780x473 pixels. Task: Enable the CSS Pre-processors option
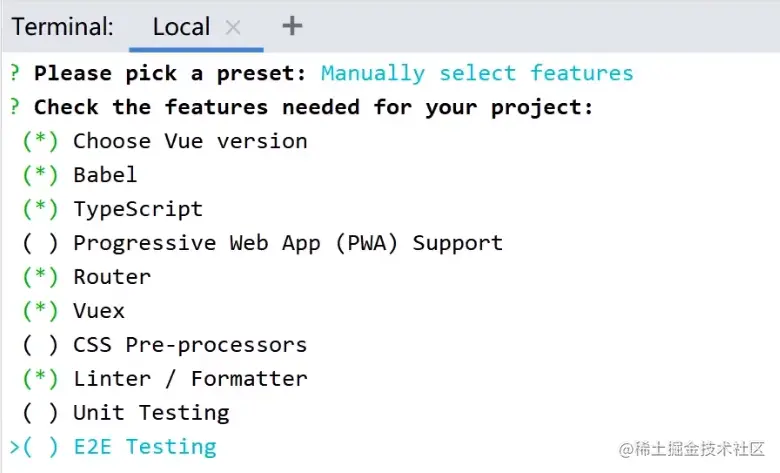(40, 345)
